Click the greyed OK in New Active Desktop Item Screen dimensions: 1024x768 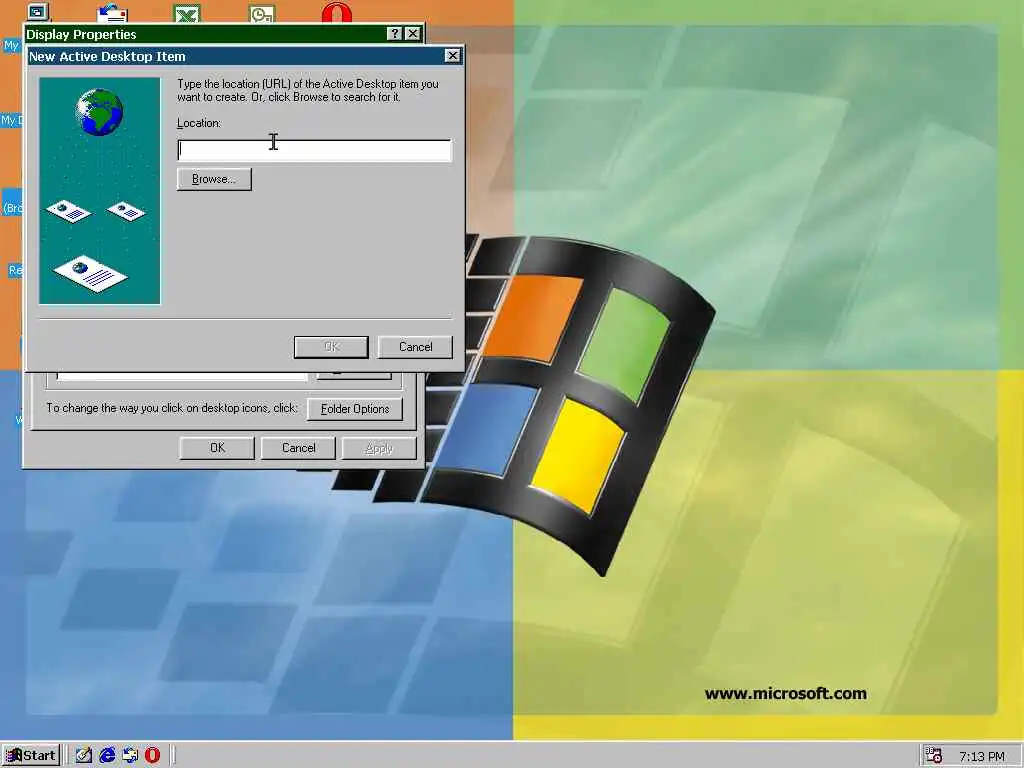331,347
